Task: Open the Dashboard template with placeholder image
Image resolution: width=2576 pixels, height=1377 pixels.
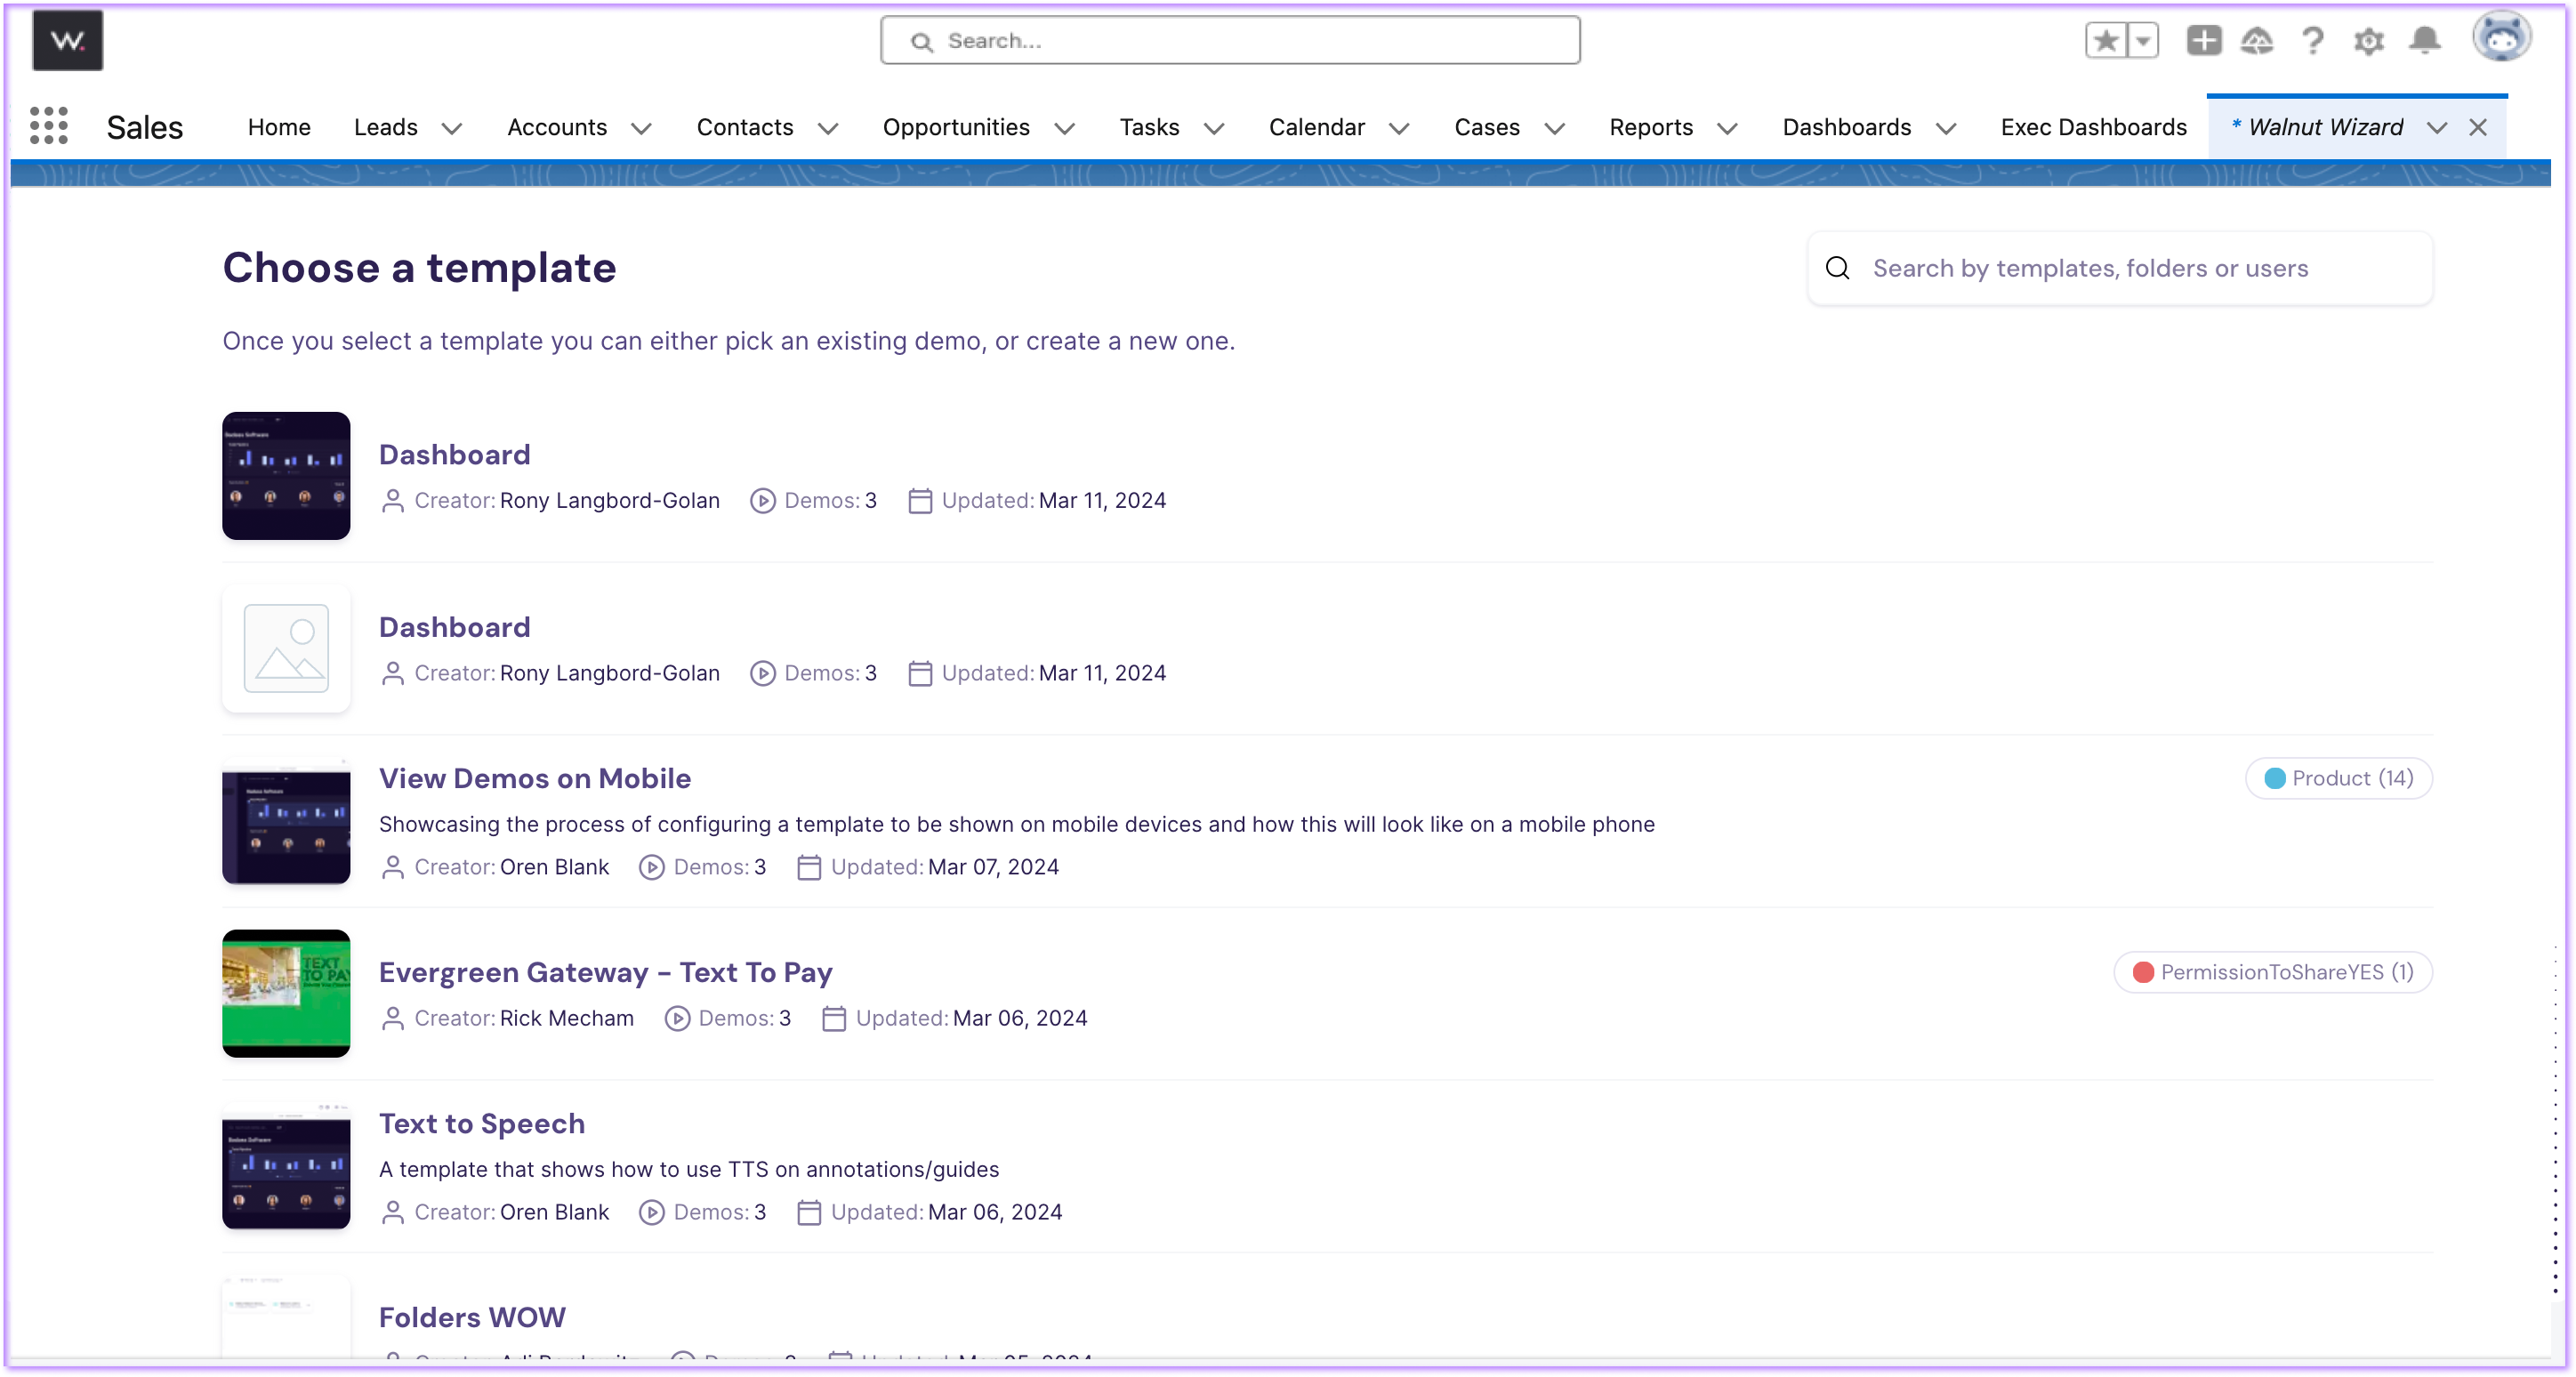Action: [286, 648]
